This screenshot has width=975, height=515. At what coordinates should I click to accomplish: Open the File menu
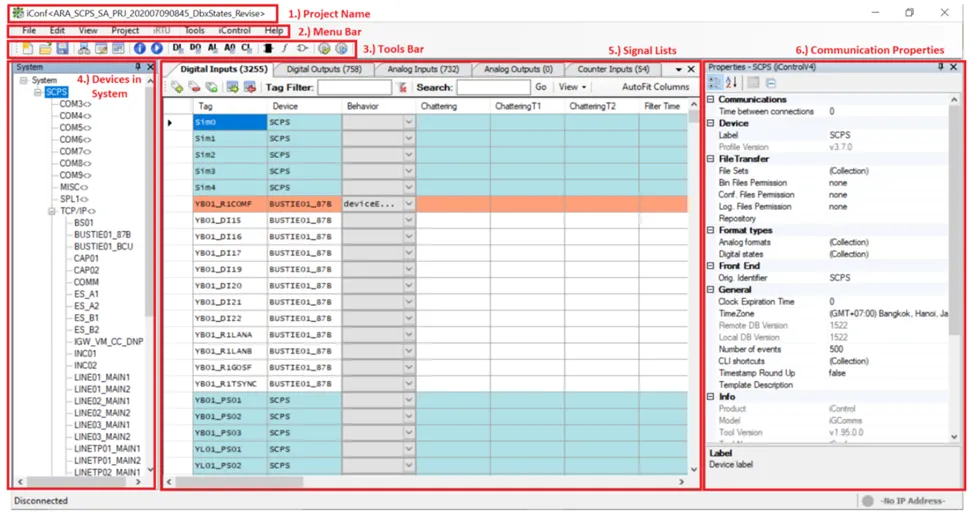click(x=29, y=30)
